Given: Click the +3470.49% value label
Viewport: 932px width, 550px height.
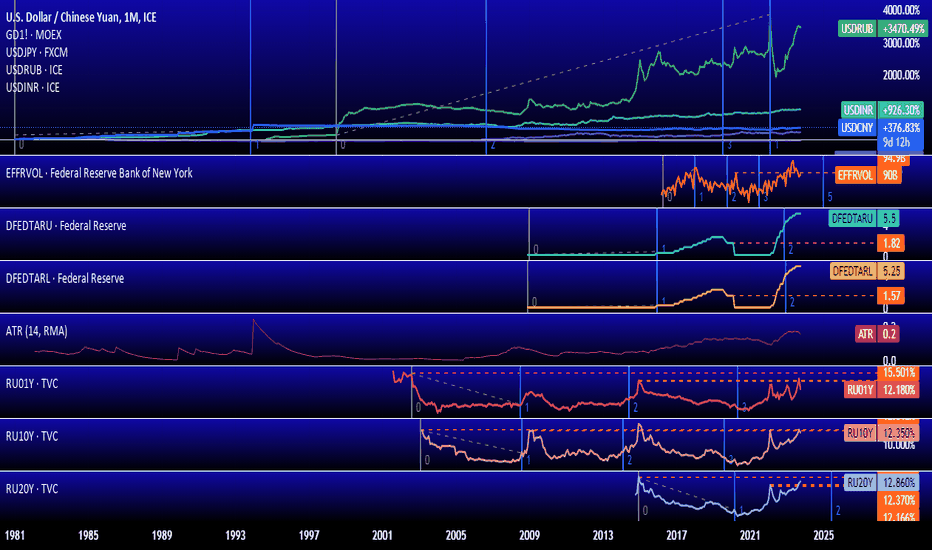Looking at the screenshot, I should click(902, 29).
